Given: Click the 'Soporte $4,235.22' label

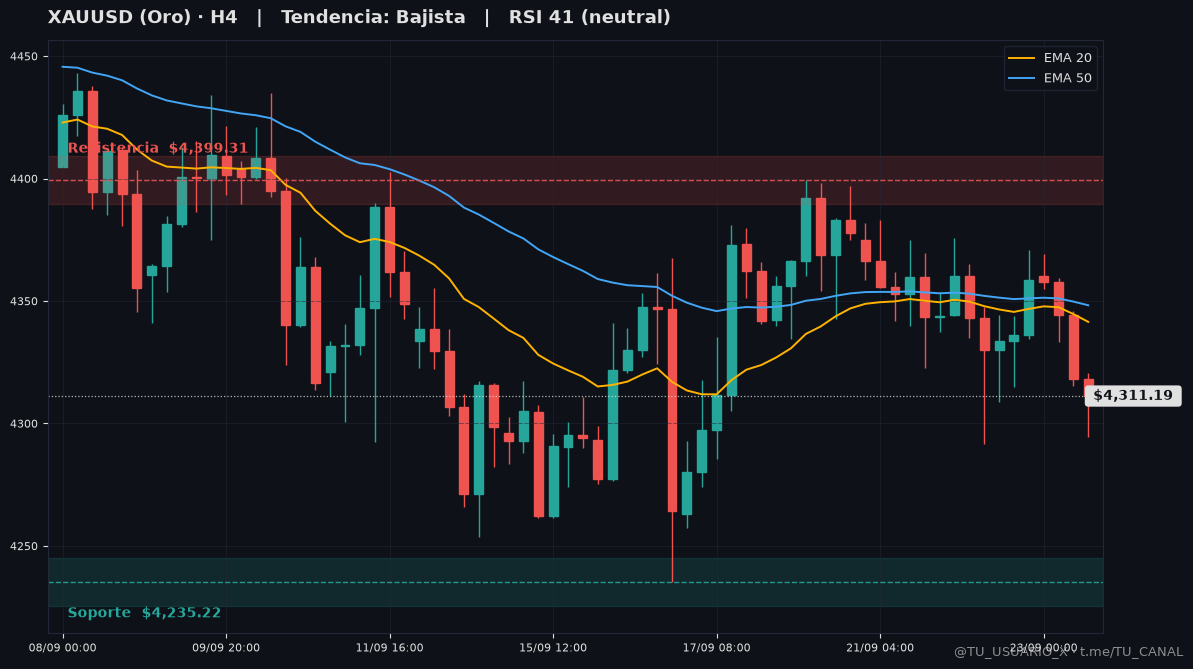Looking at the screenshot, I should click(144, 613).
